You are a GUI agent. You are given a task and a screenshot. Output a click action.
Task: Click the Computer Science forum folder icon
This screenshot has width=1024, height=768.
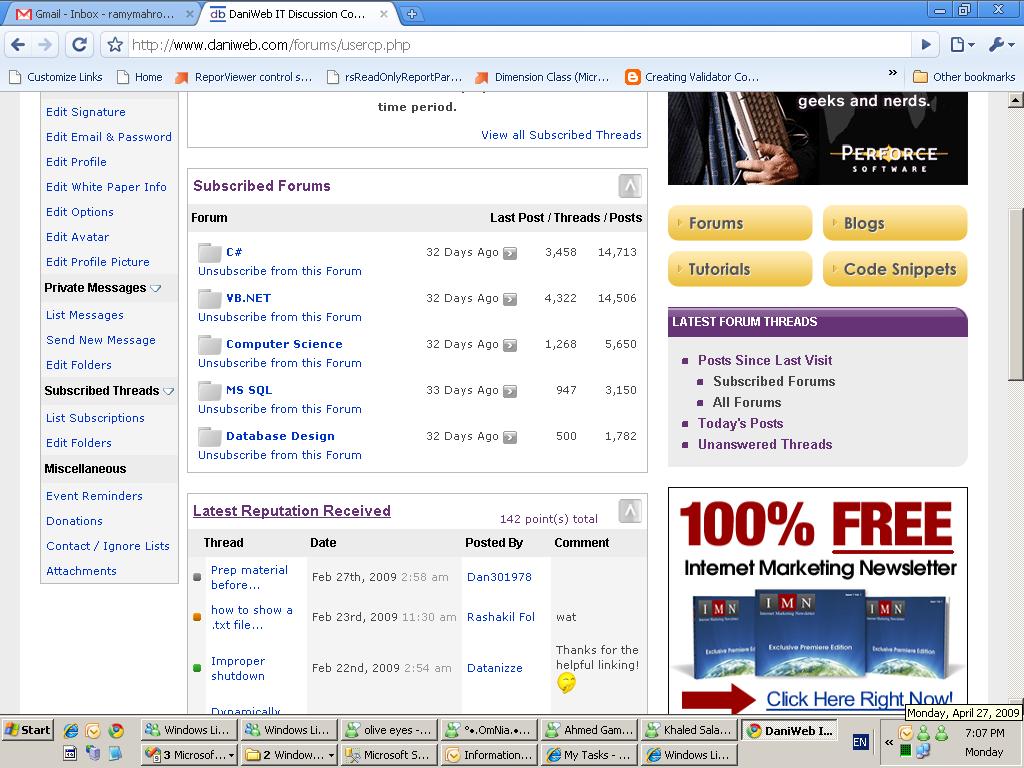210,344
